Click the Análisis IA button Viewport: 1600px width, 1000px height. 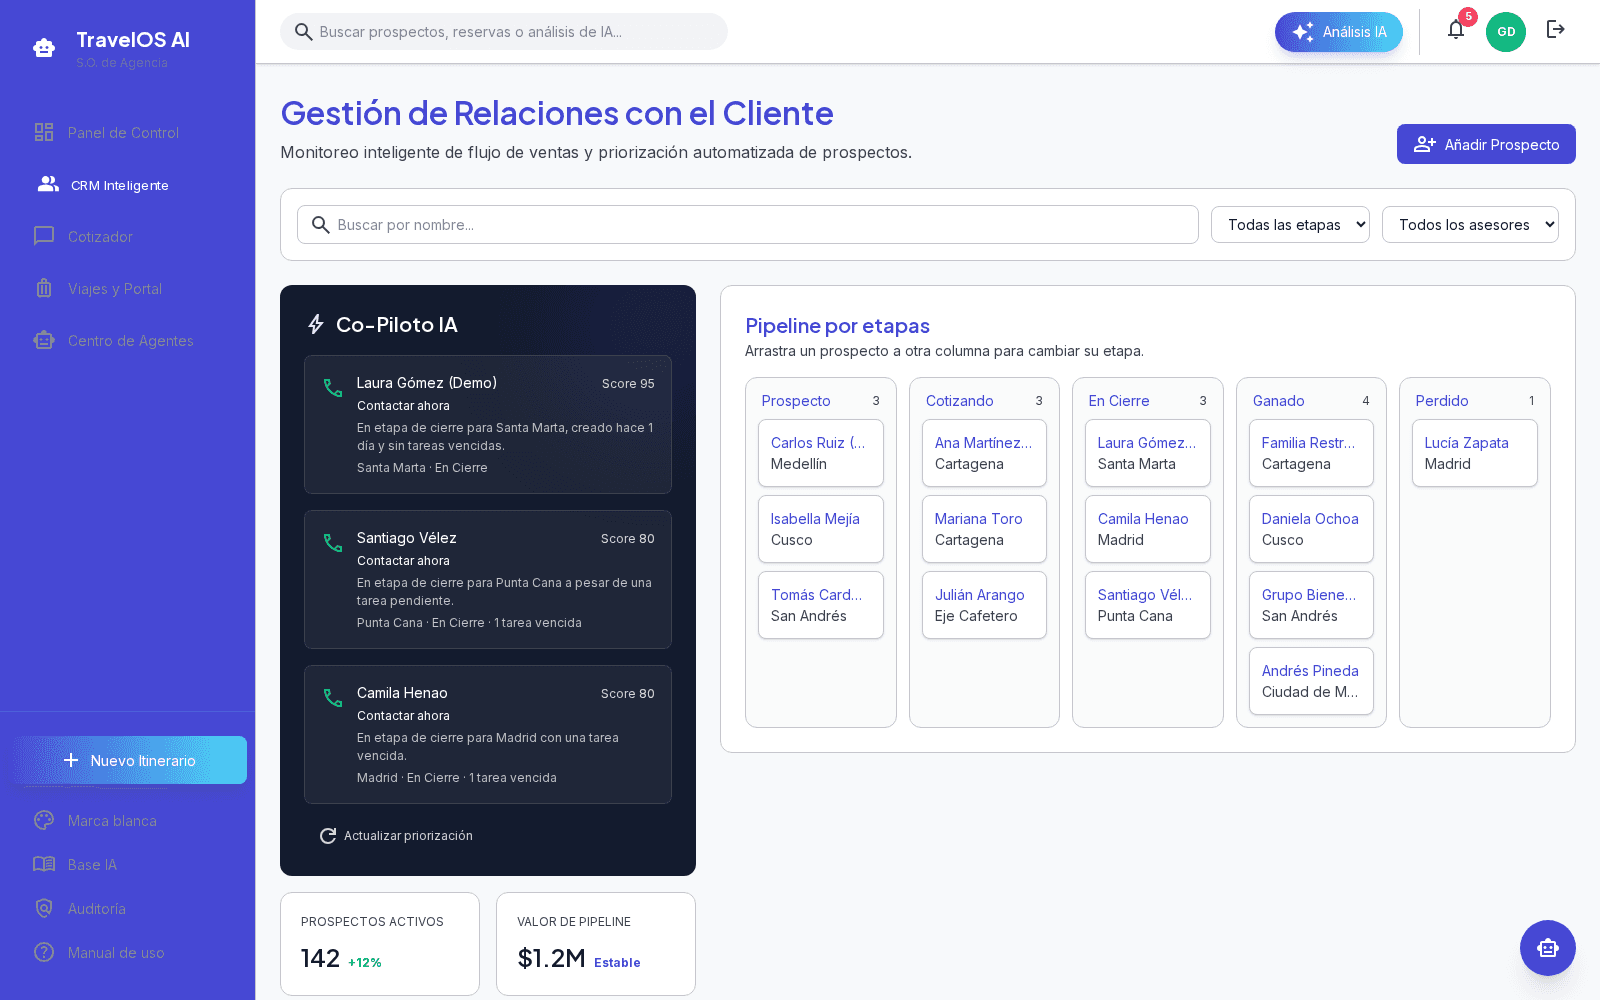point(1339,32)
